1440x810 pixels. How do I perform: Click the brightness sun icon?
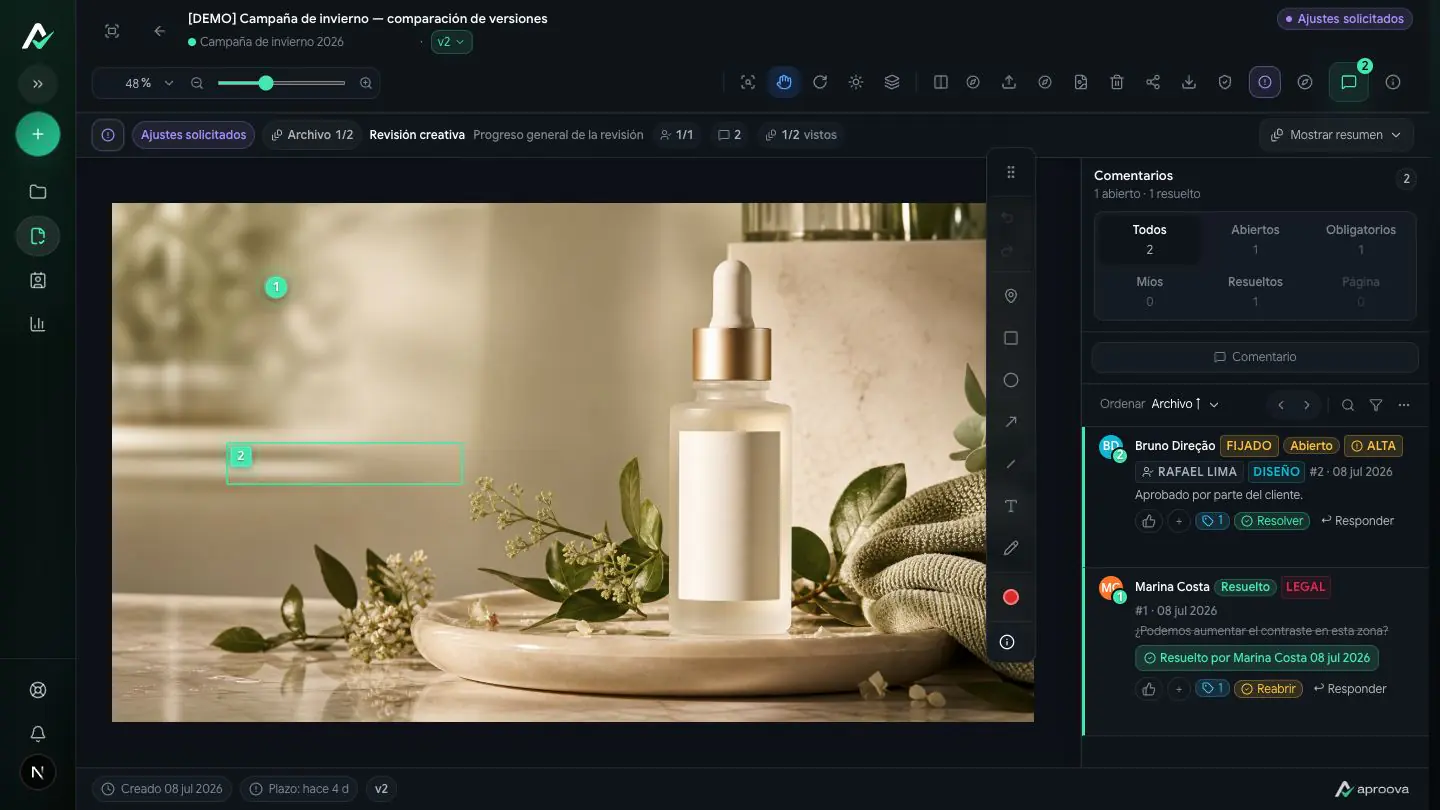856,82
